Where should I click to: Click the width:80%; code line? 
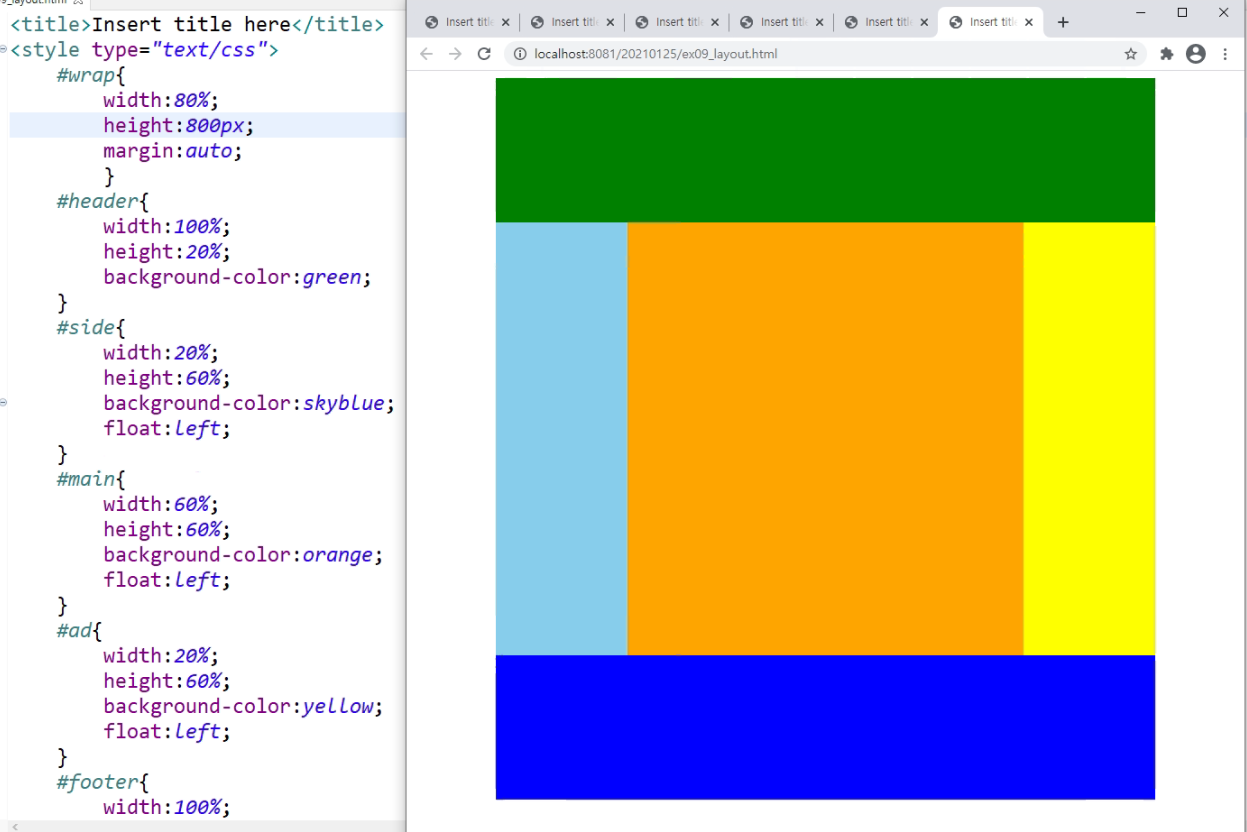tap(160, 100)
